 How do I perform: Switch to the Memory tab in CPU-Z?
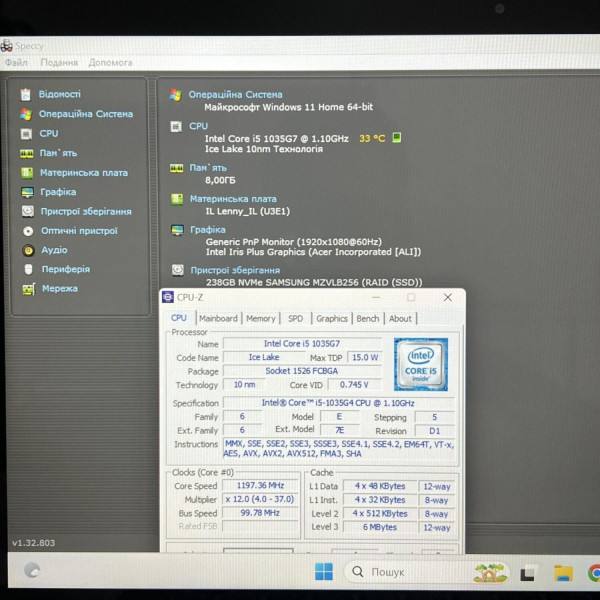coord(261,318)
